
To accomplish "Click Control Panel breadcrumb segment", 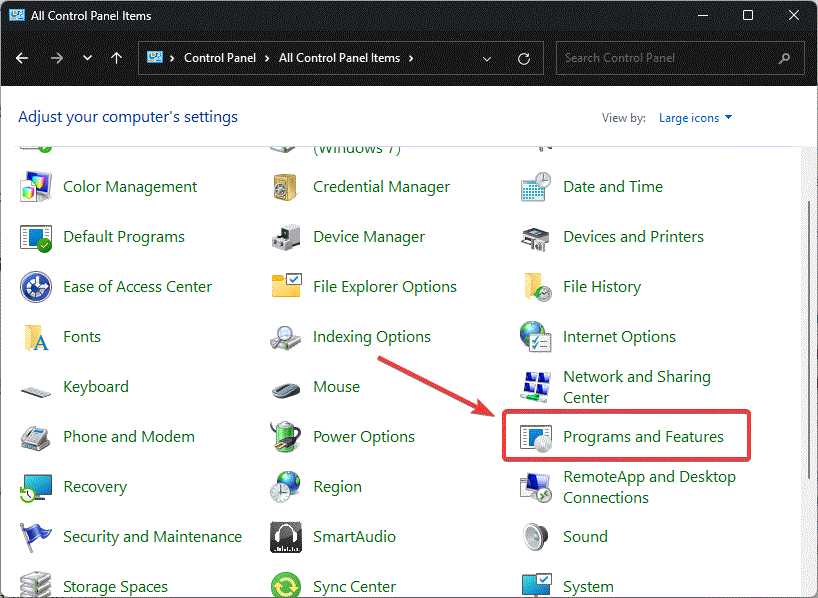I will [220, 58].
